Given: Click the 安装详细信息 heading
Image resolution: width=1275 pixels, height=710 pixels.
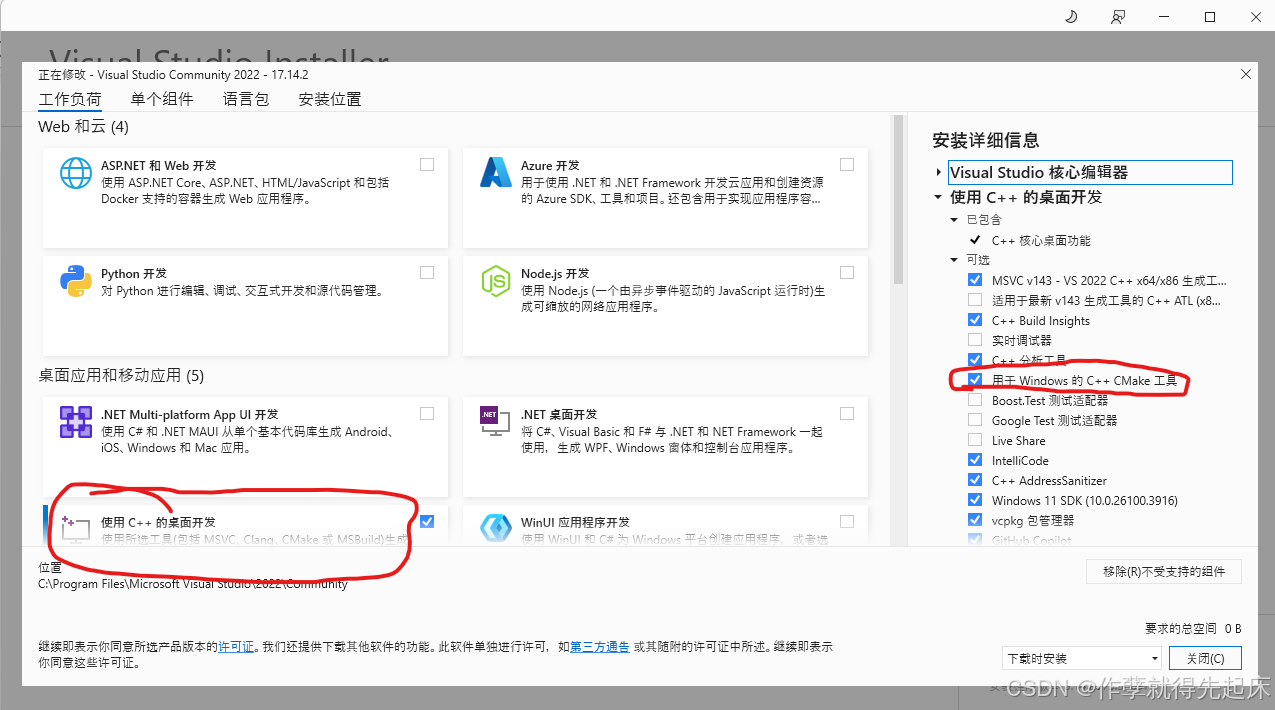Looking at the screenshot, I should click(x=986, y=140).
